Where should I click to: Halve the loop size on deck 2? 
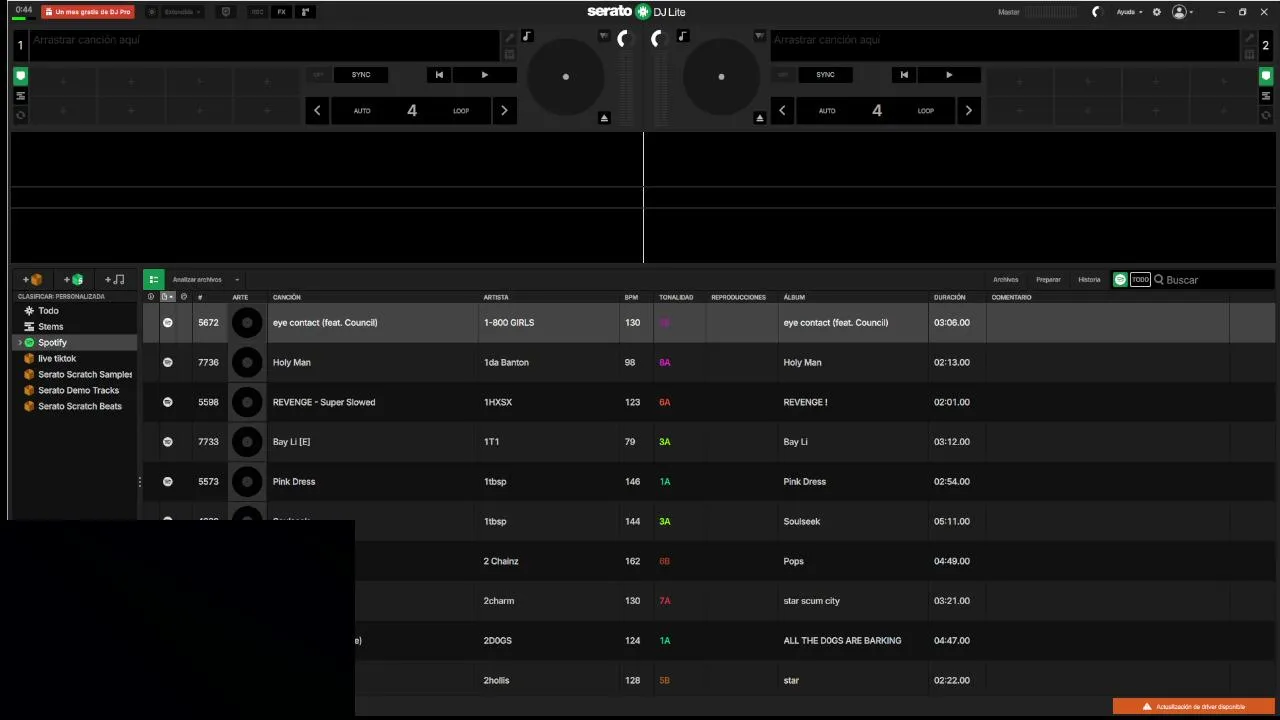point(782,110)
